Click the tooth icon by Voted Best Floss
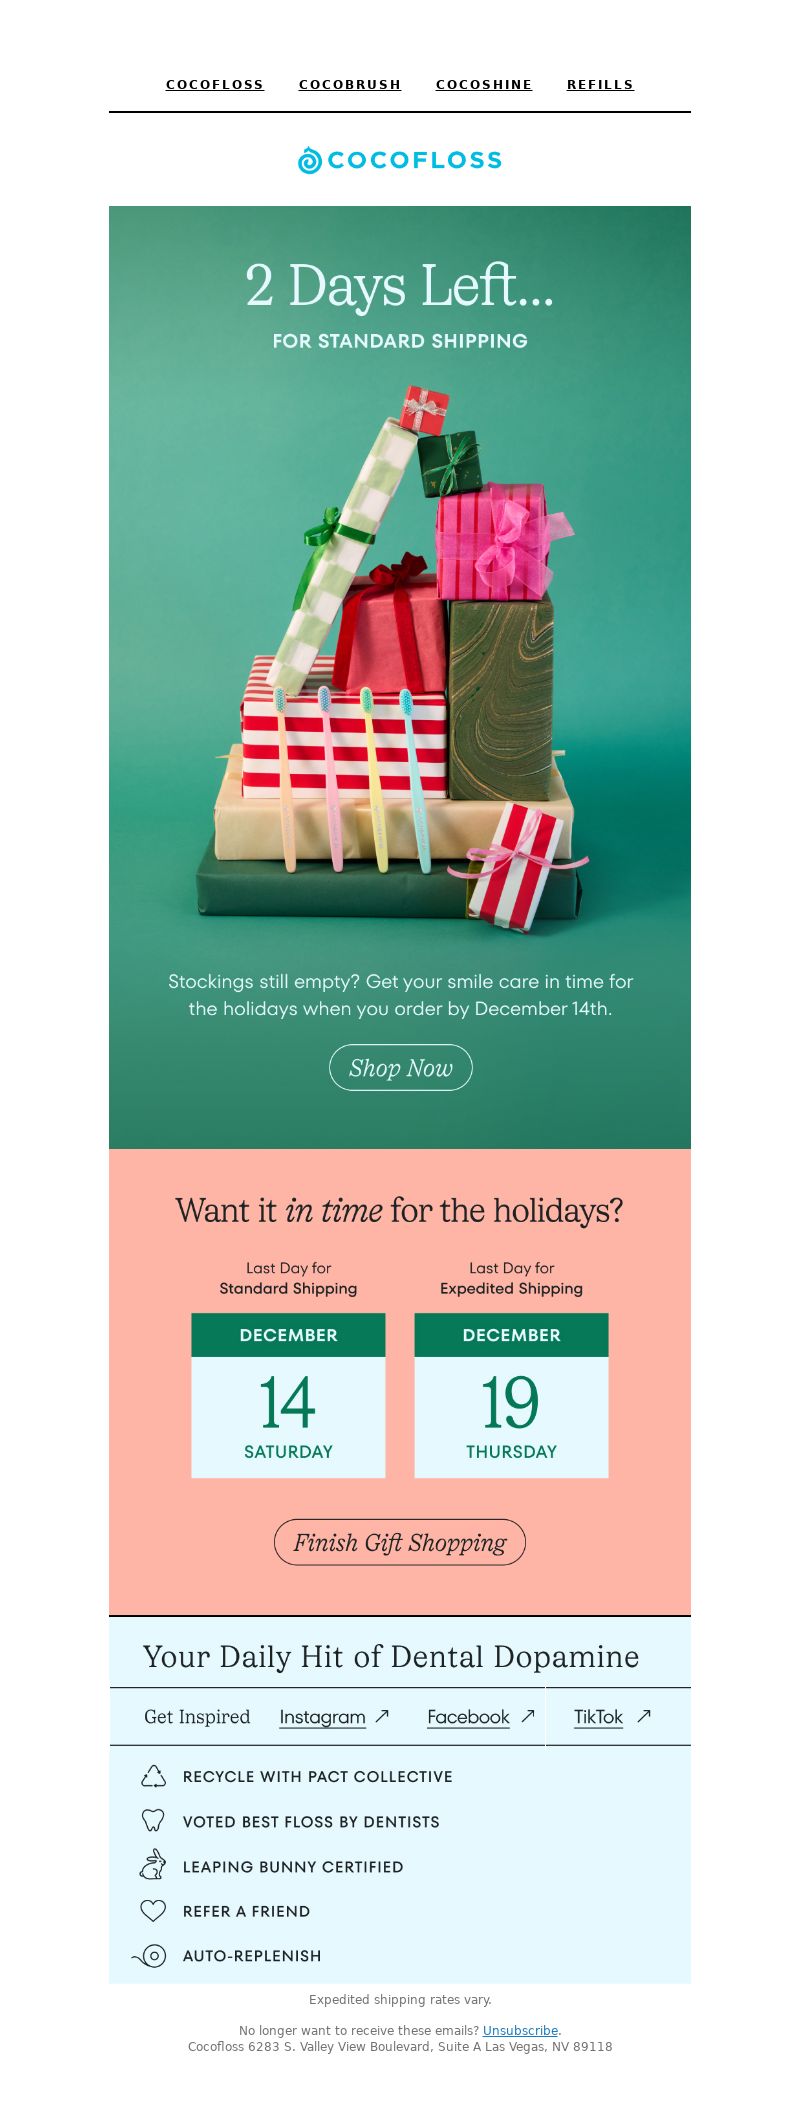This screenshot has height=2113, width=800. click(x=153, y=1821)
